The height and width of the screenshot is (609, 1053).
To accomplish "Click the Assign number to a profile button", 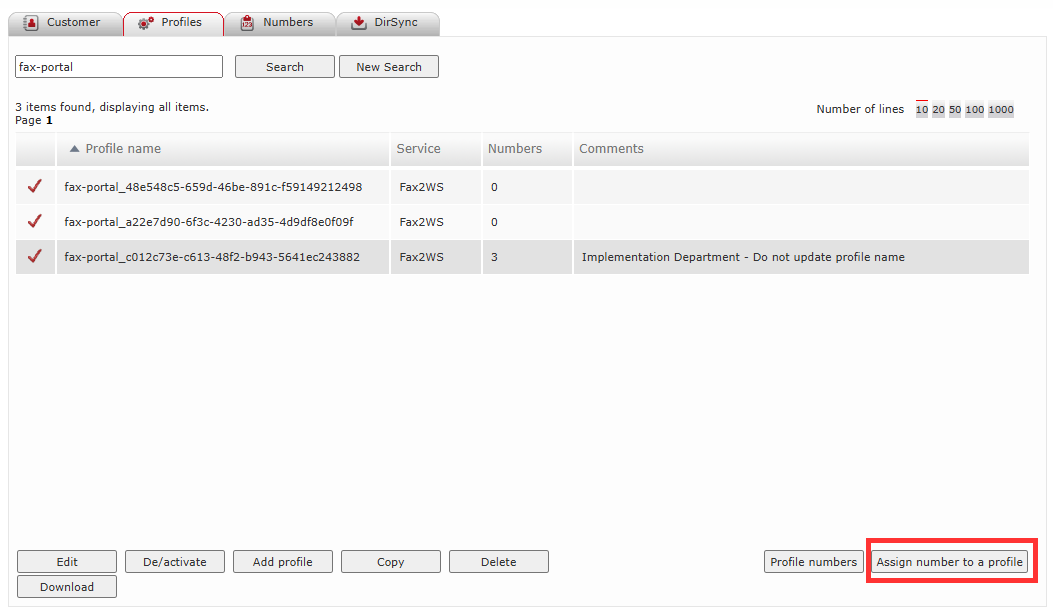I will point(949,561).
